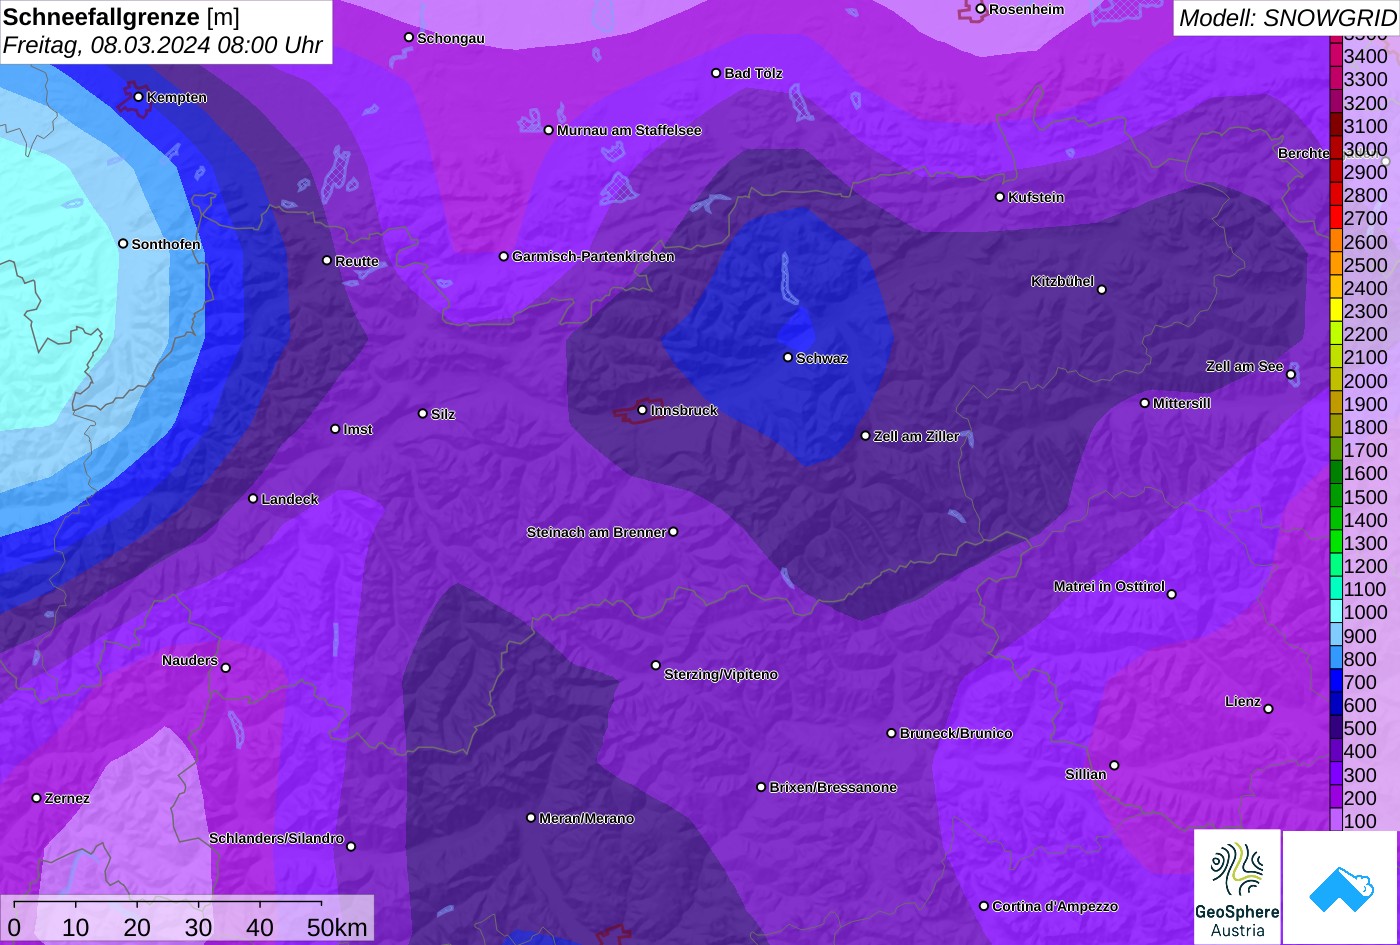Click the Lienz location dot
Screen dimensions: 1400x945
point(1268,709)
